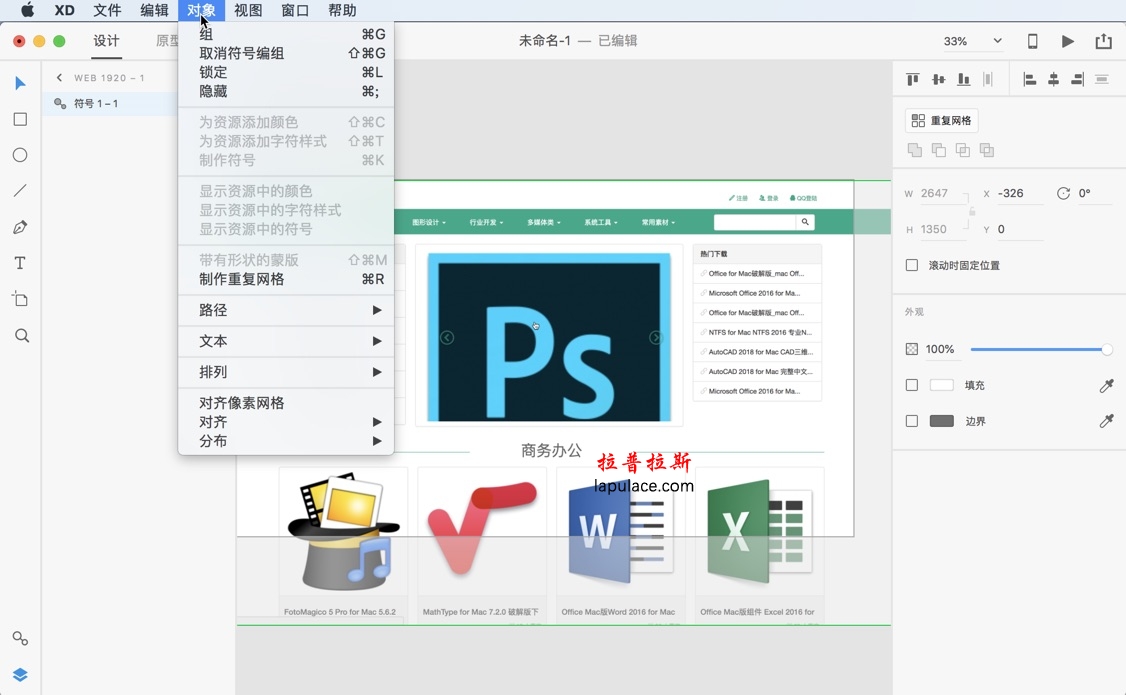Expand the 路径 submenu
This screenshot has width=1126, height=695.
286,310
